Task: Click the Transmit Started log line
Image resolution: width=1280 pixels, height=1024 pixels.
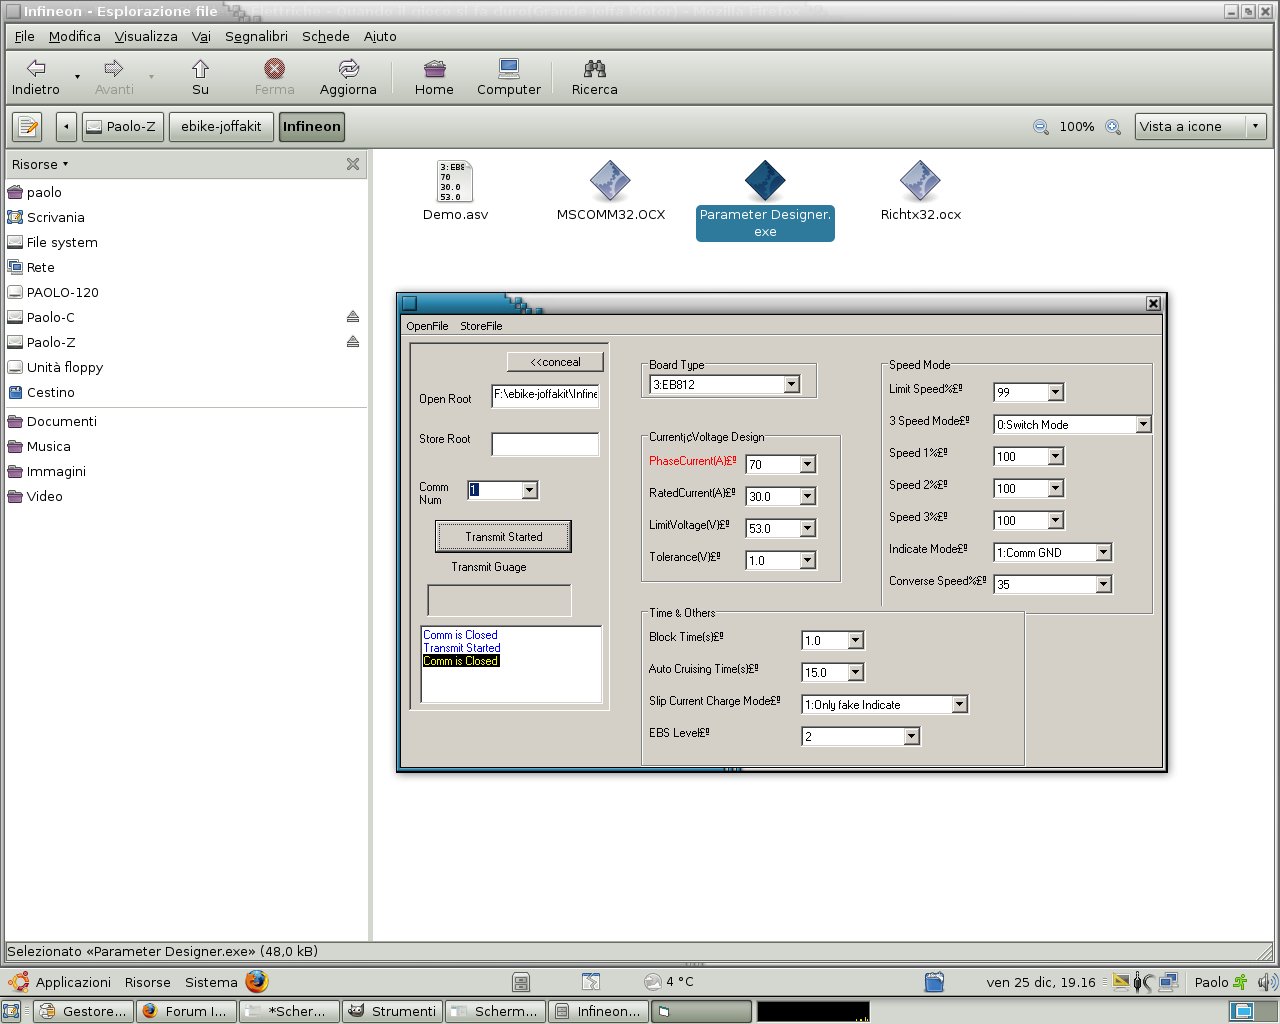Action: click(x=462, y=648)
